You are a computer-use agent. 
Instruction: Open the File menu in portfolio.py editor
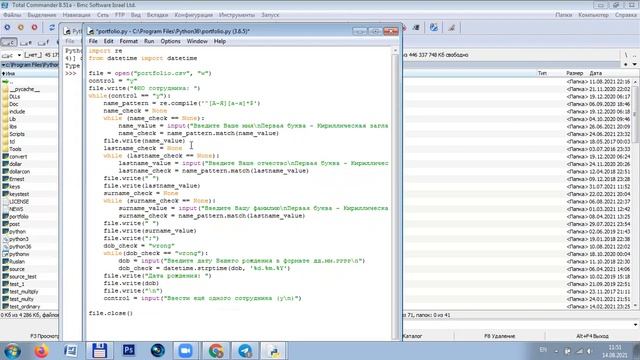point(93,41)
